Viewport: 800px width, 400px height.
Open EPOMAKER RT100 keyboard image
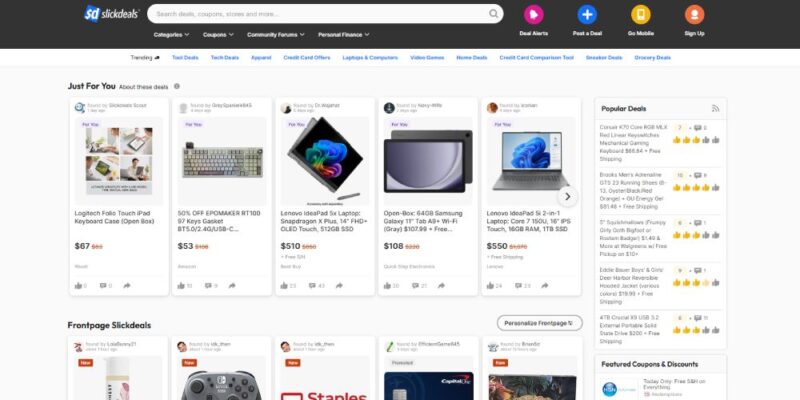(x=222, y=161)
